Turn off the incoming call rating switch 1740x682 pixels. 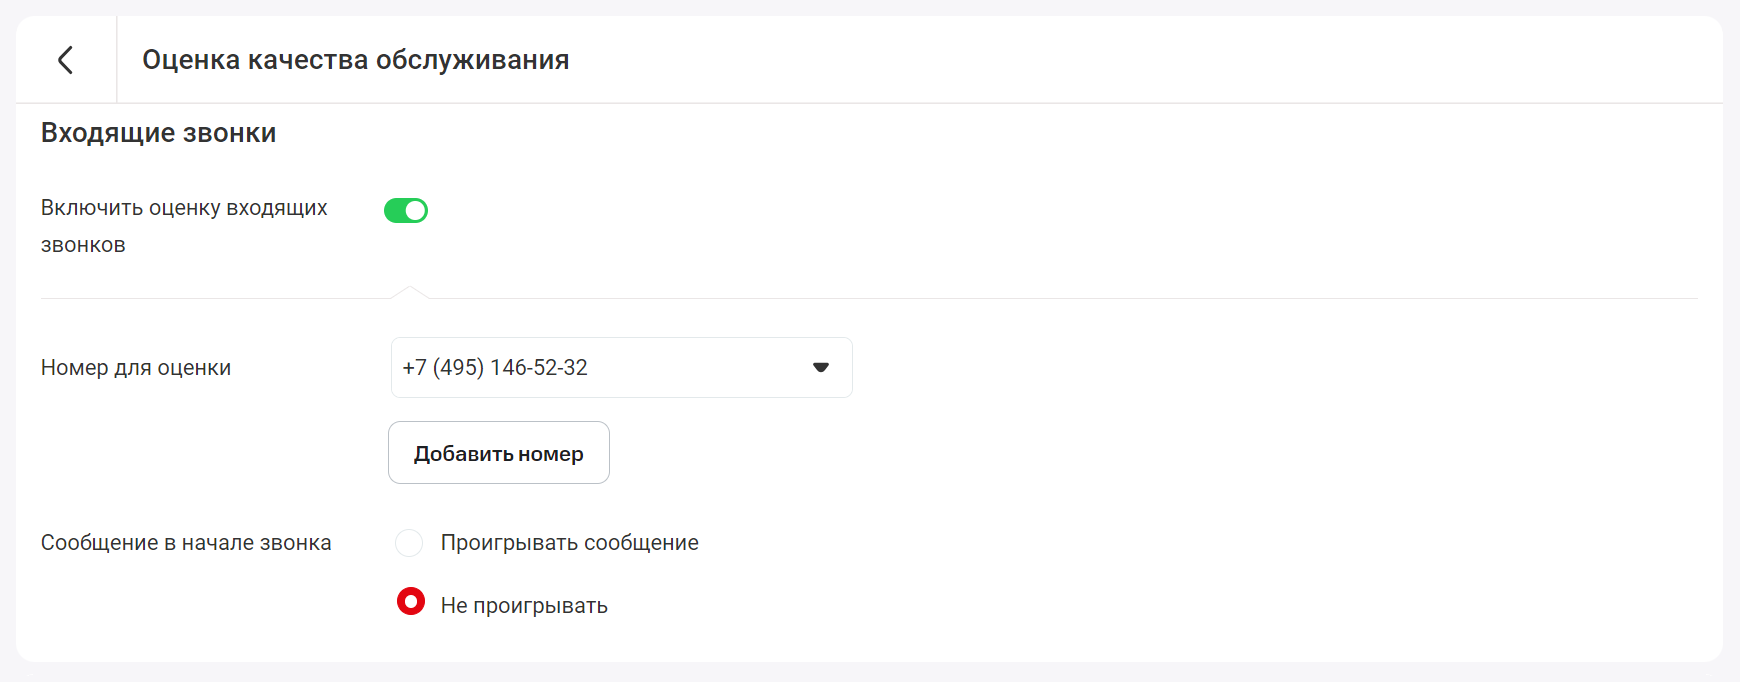click(x=406, y=210)
